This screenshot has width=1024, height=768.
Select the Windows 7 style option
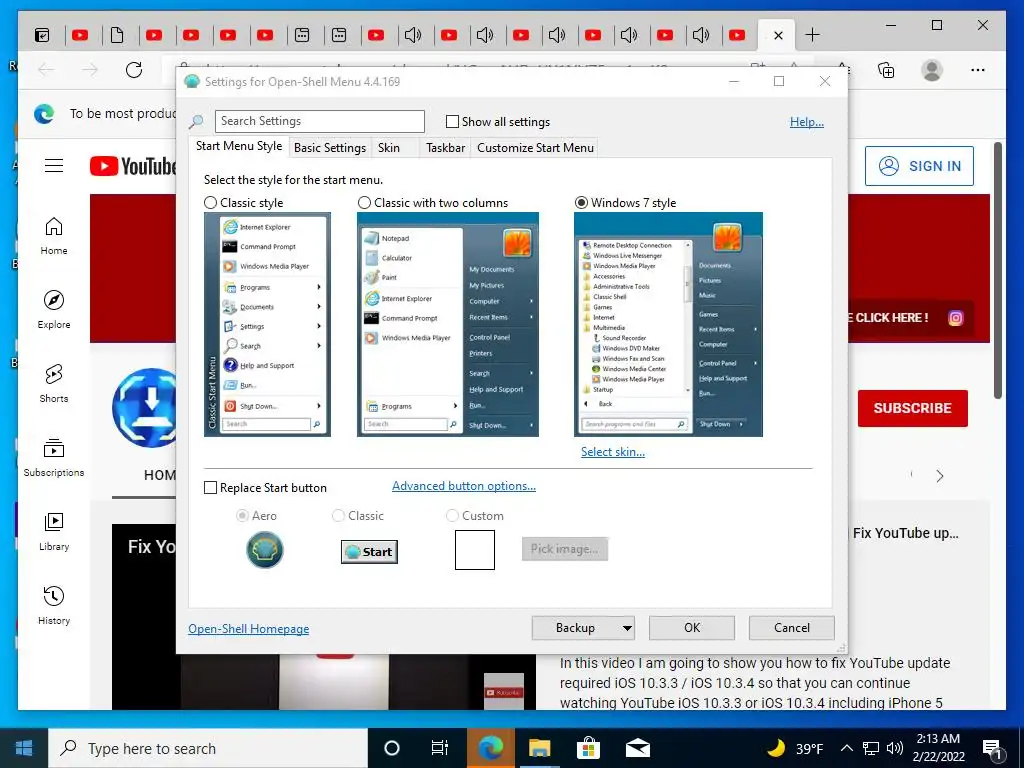581,203
